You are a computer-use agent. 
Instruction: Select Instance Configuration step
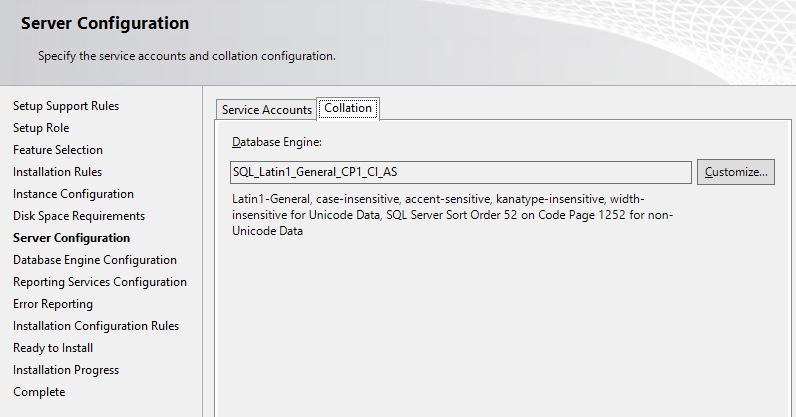tap(74, 194)
